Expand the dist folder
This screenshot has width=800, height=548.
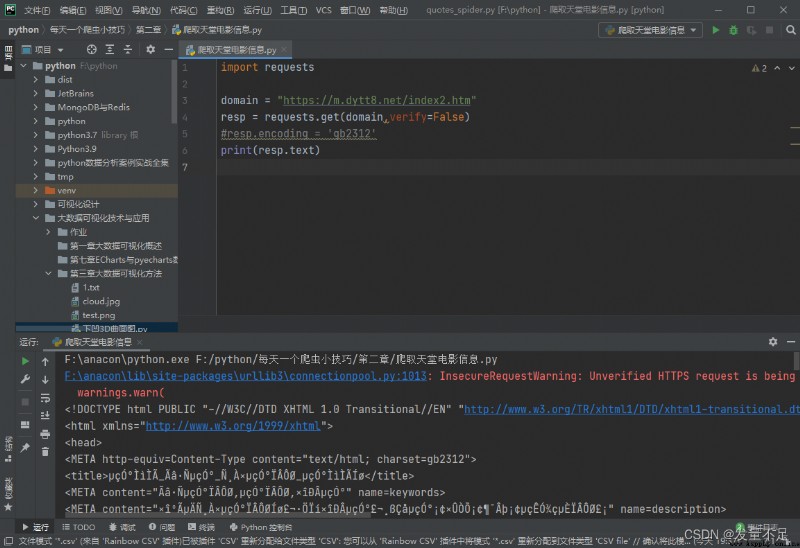click(35, 80)
